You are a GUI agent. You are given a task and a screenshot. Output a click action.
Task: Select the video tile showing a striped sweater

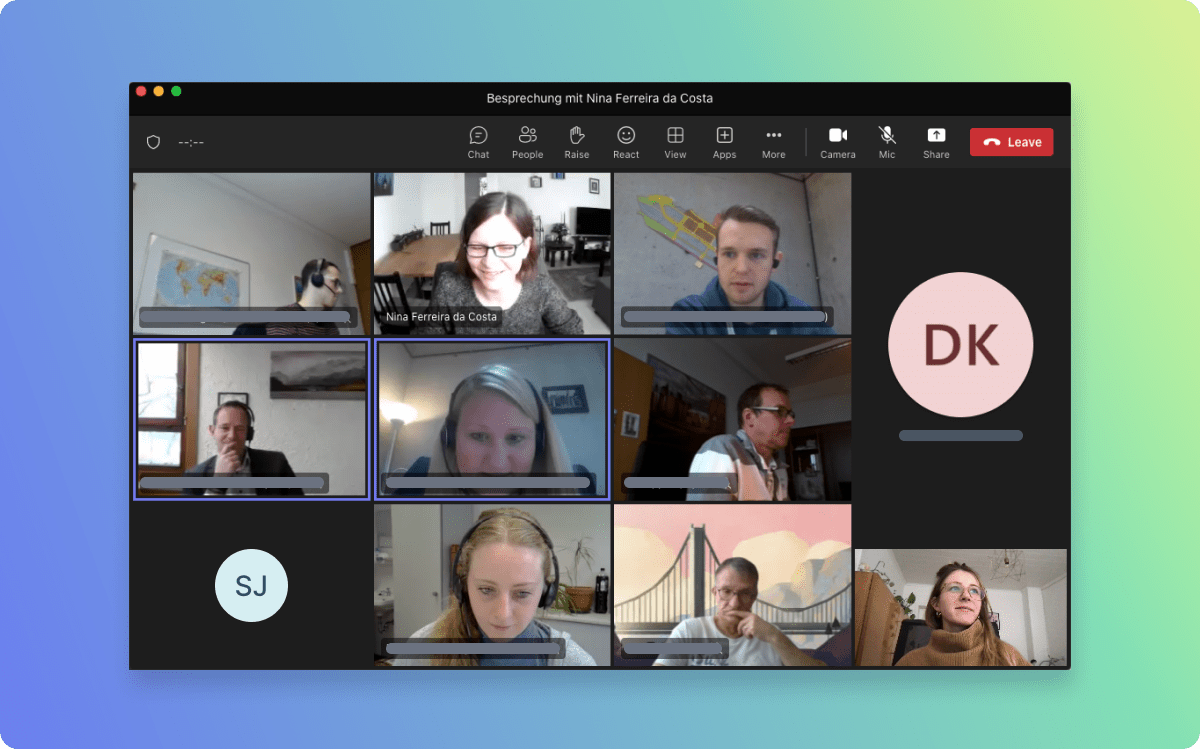point(733,419)
